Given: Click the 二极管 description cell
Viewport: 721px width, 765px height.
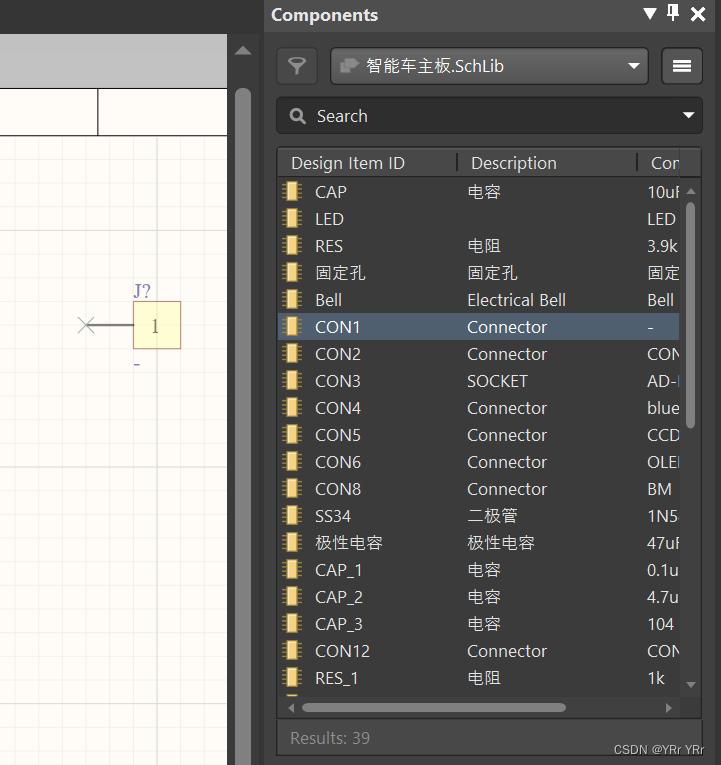Looking at the screenshot, I should (492, 516).
